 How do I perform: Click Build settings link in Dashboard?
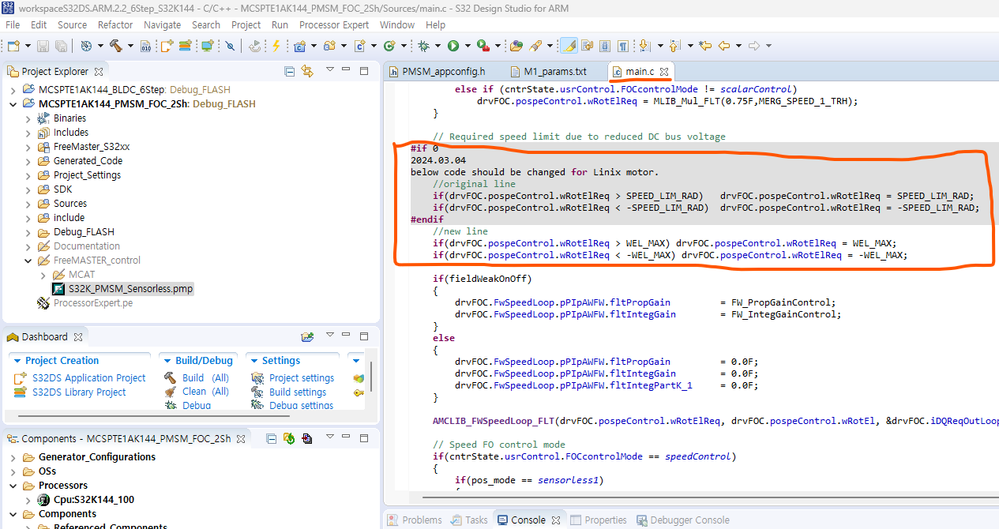point(298,392)
